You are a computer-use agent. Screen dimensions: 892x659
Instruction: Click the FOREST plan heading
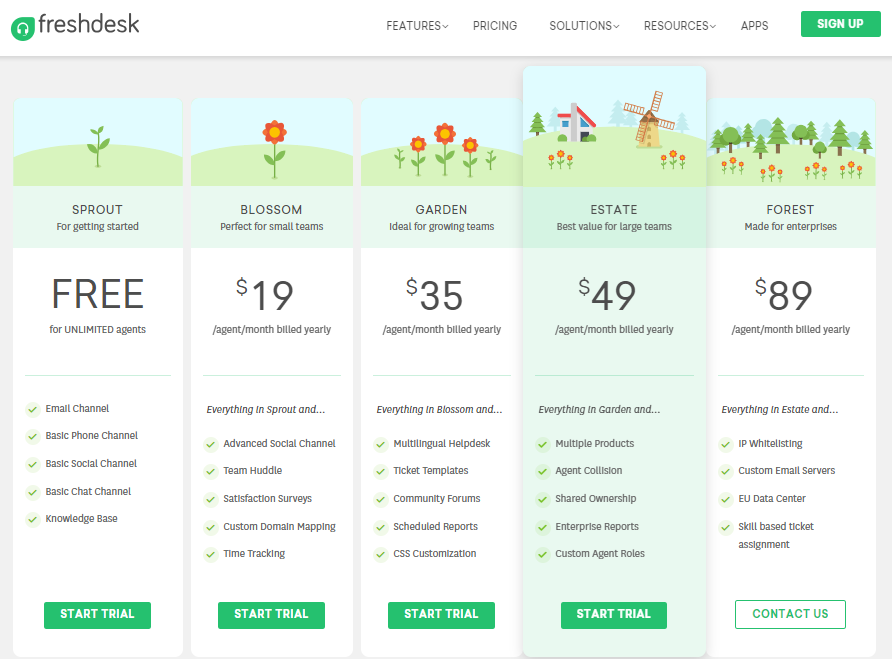[790, 209]
